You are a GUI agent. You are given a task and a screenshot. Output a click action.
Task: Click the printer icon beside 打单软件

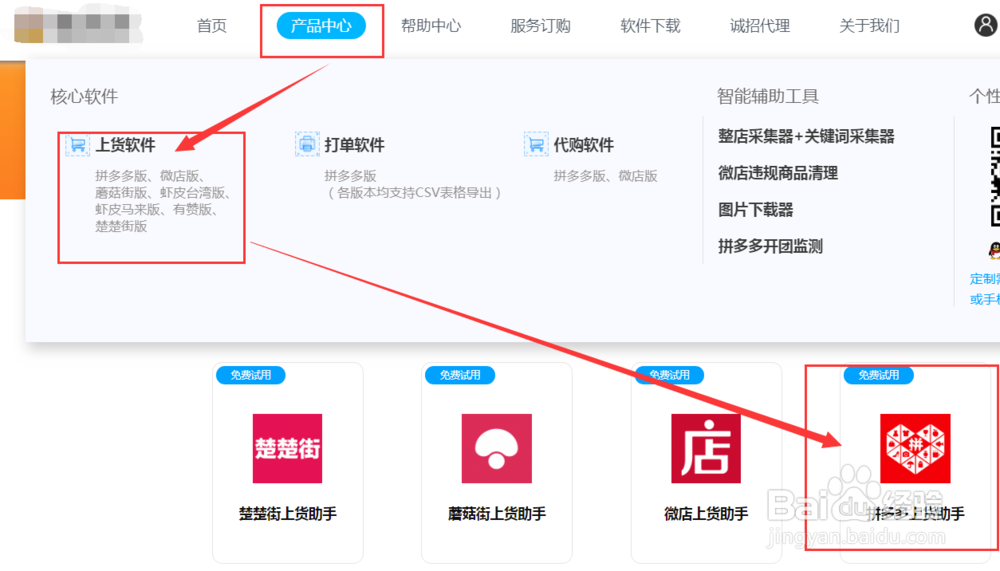click(307, 144)
